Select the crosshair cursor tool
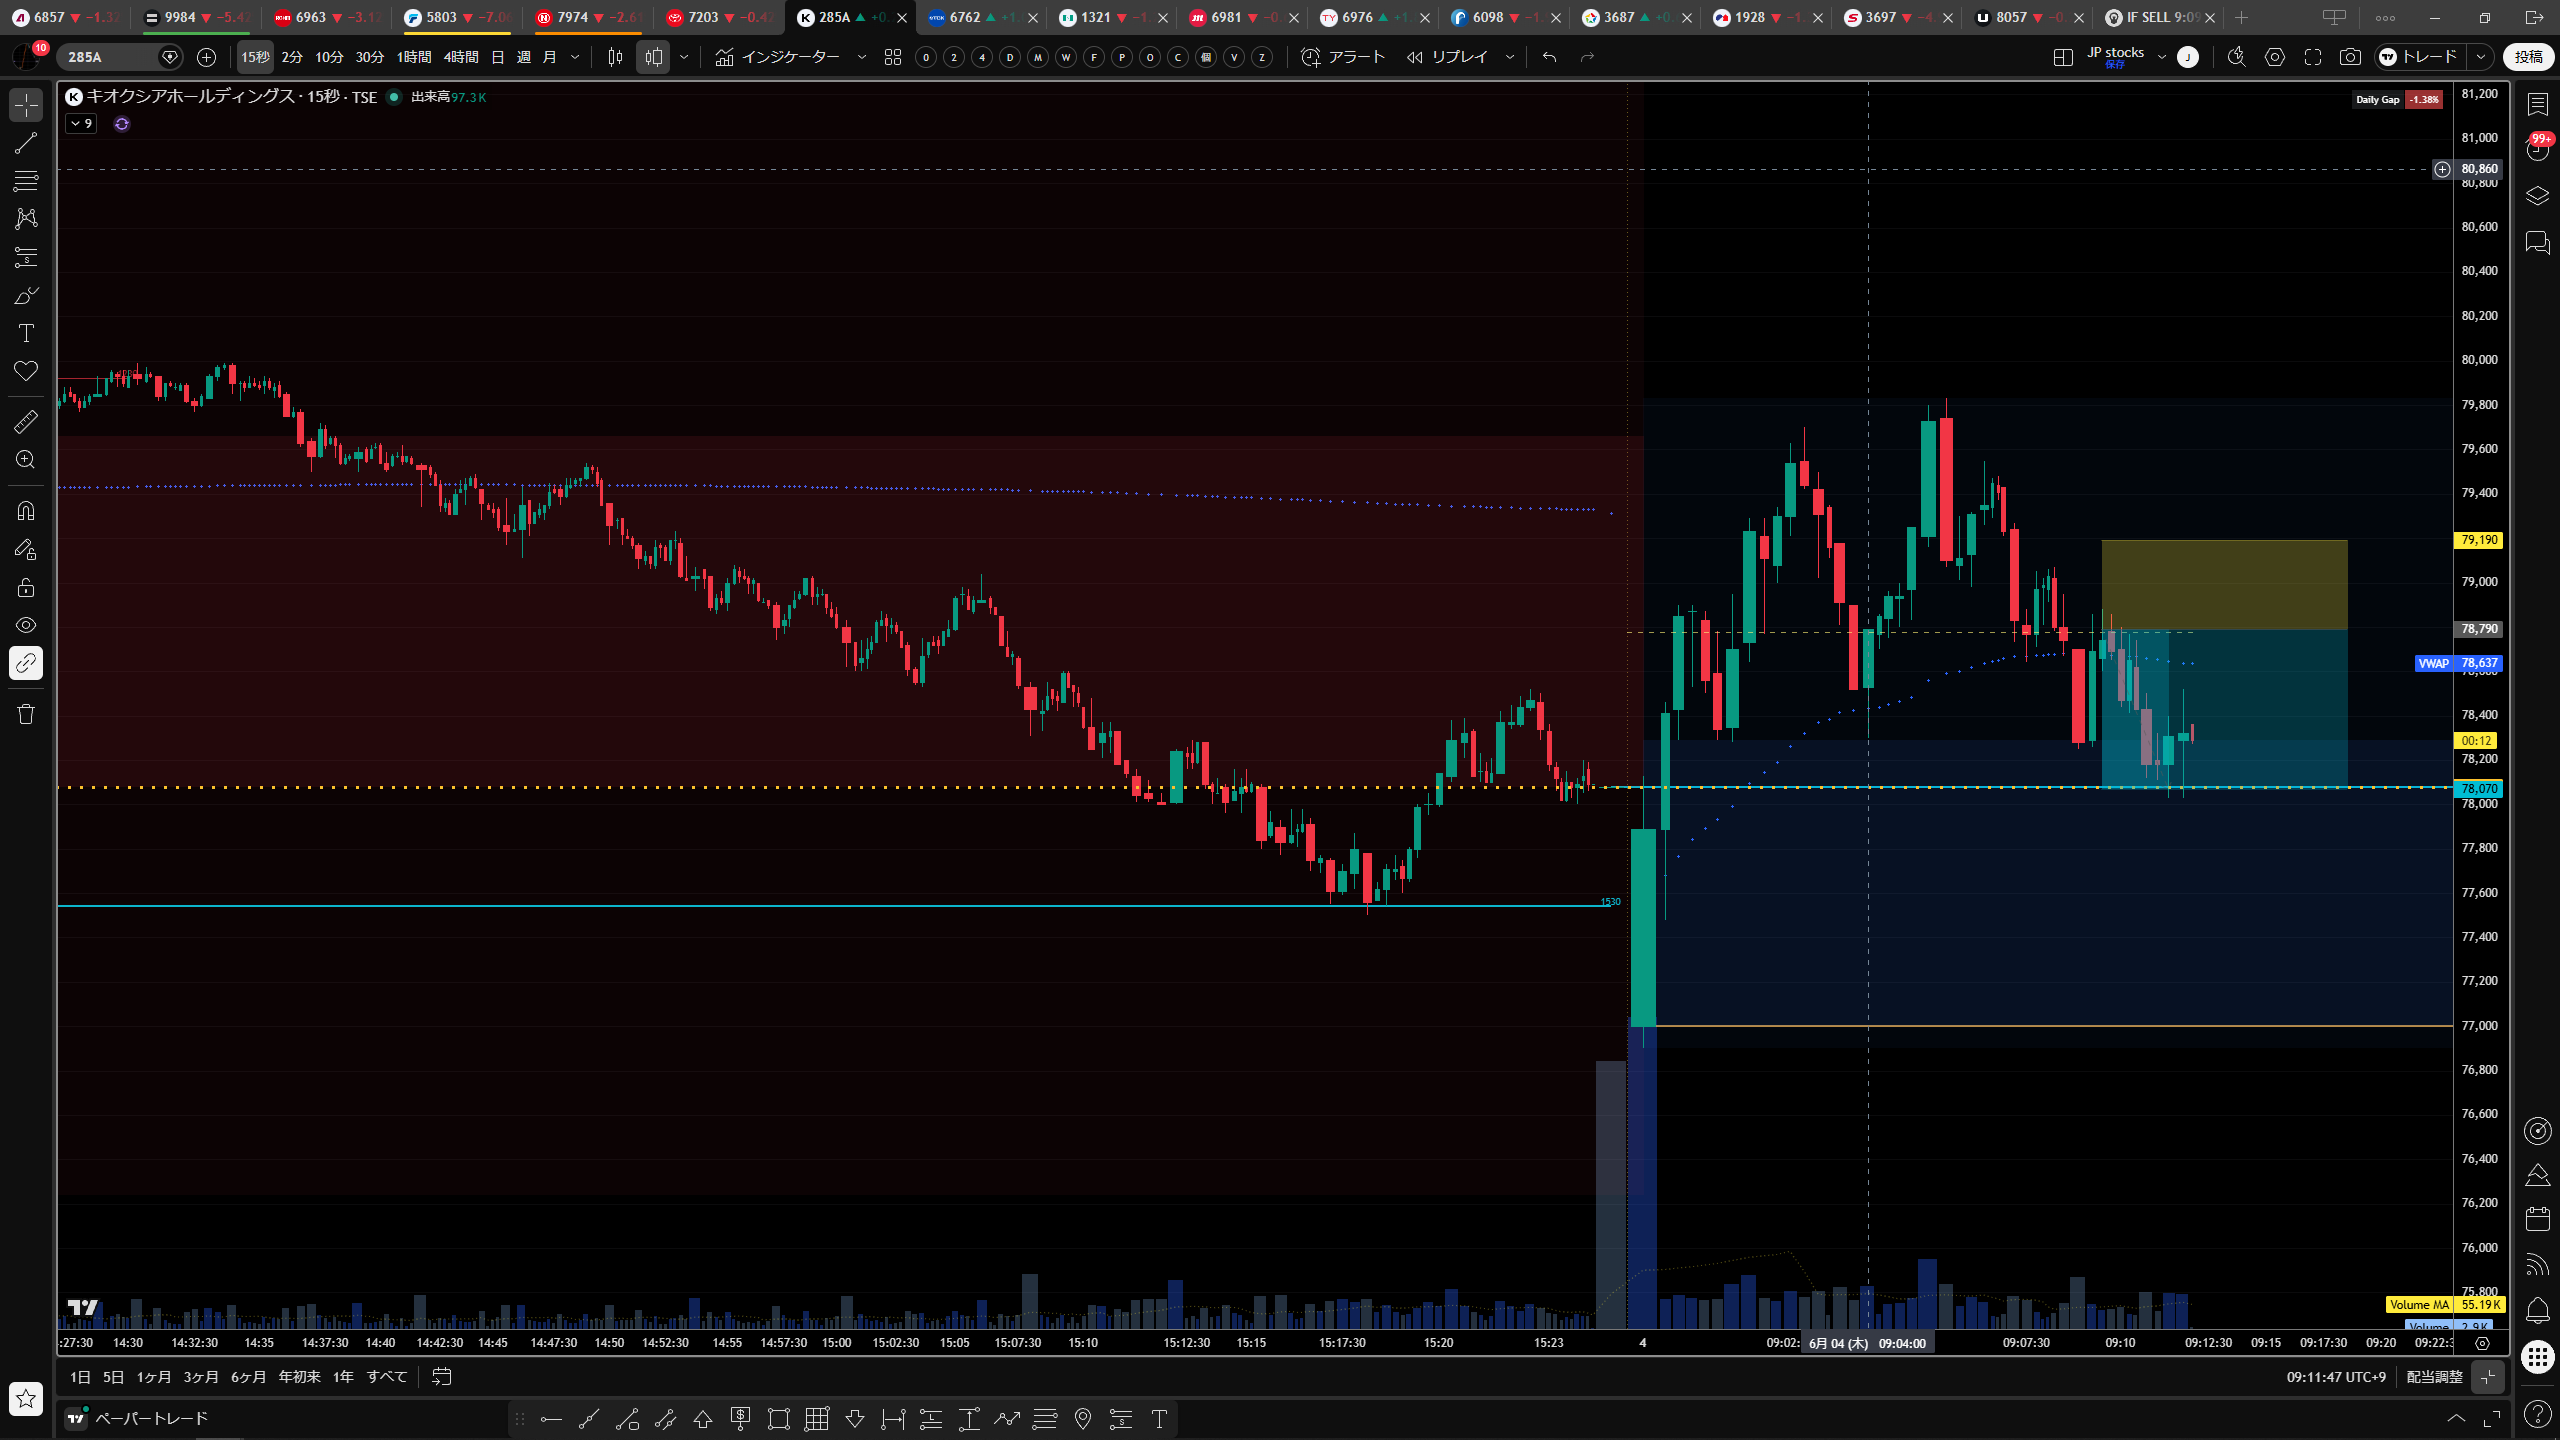Image resolution: width=2560 pixels, height=1440 pixels. coord(26,105)
